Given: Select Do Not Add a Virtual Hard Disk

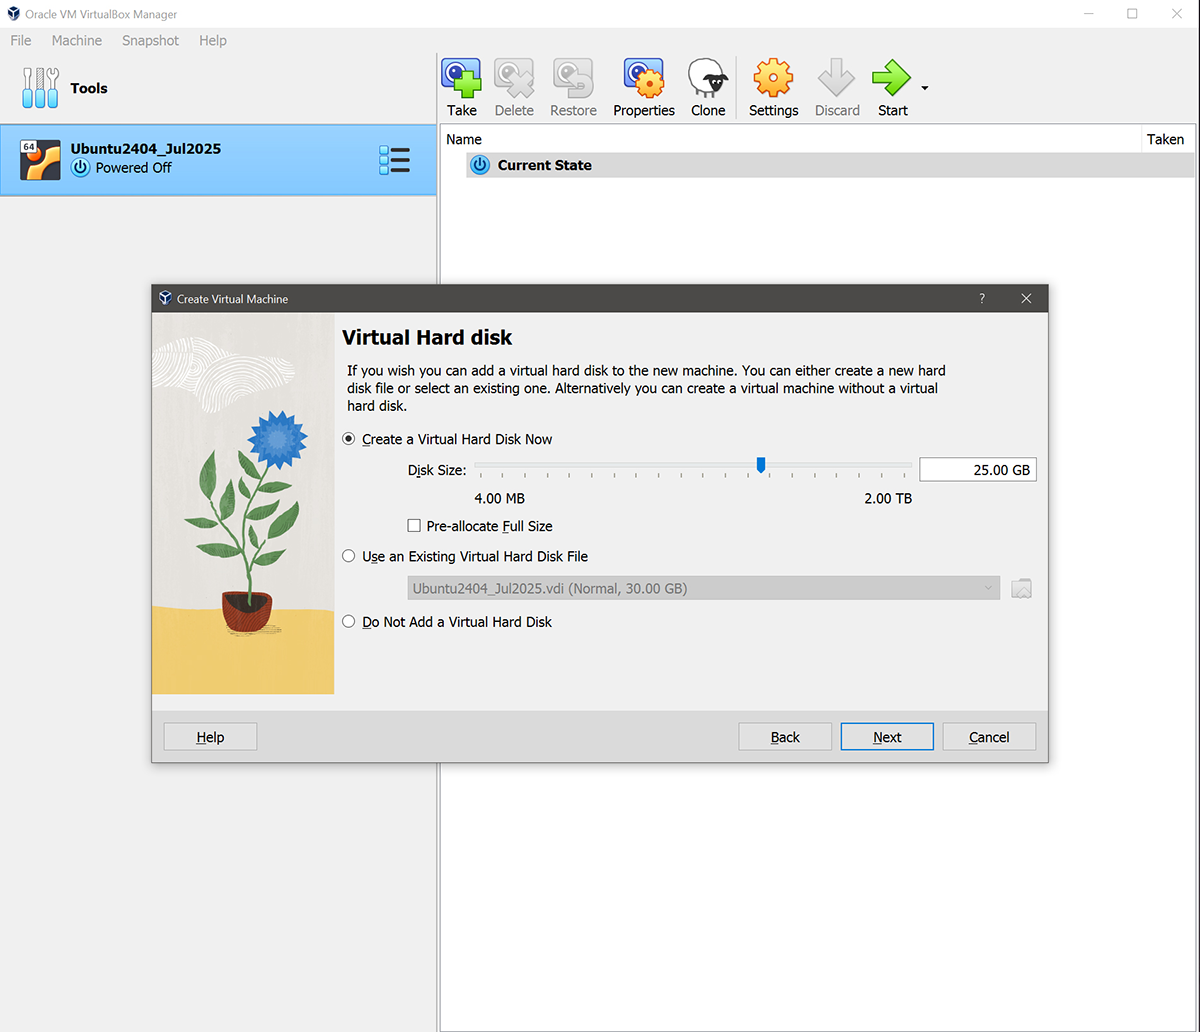Looking at the screenshot, I should (348, 622).
